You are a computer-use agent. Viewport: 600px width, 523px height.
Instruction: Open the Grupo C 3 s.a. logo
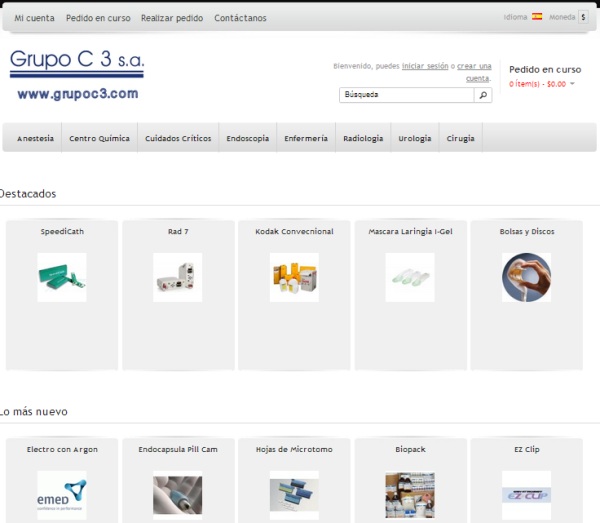click(x=77, y=64)
